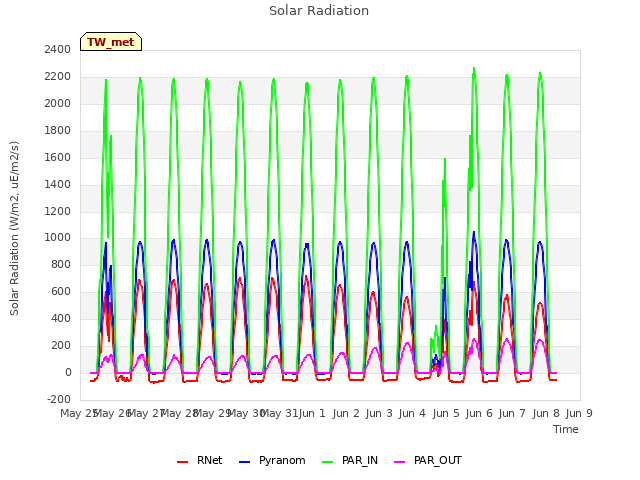Click the 1000 y-axis tick label
The image size is (640, 480).
pyautogui.click(x=58, y=237)
